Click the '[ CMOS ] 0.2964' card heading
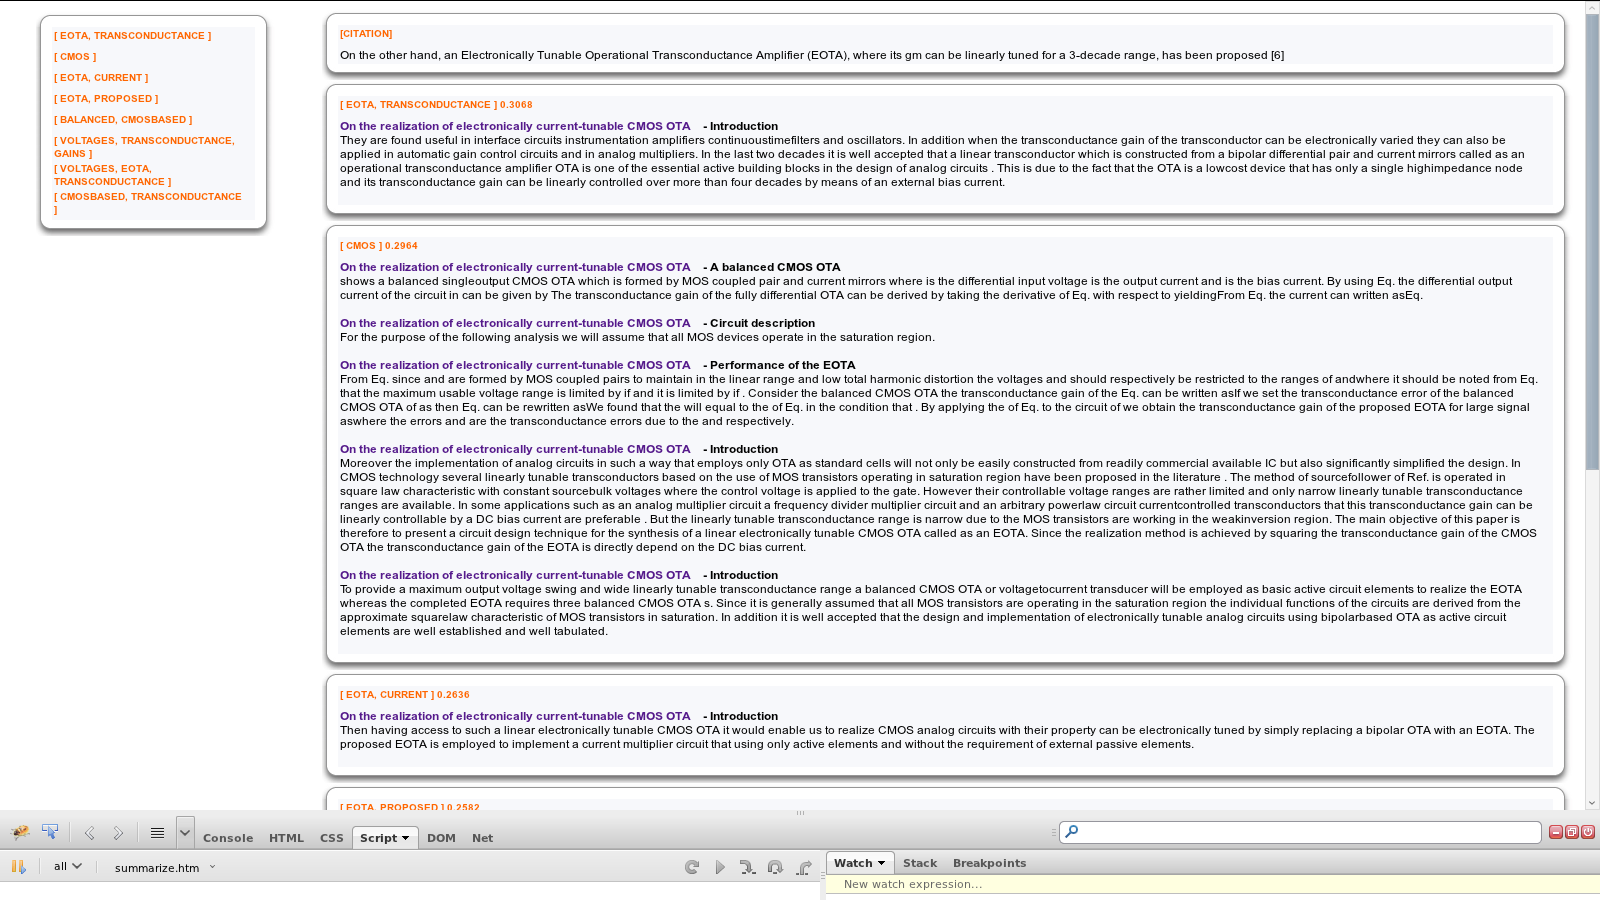1600x900 pixels. click(379, 246)
